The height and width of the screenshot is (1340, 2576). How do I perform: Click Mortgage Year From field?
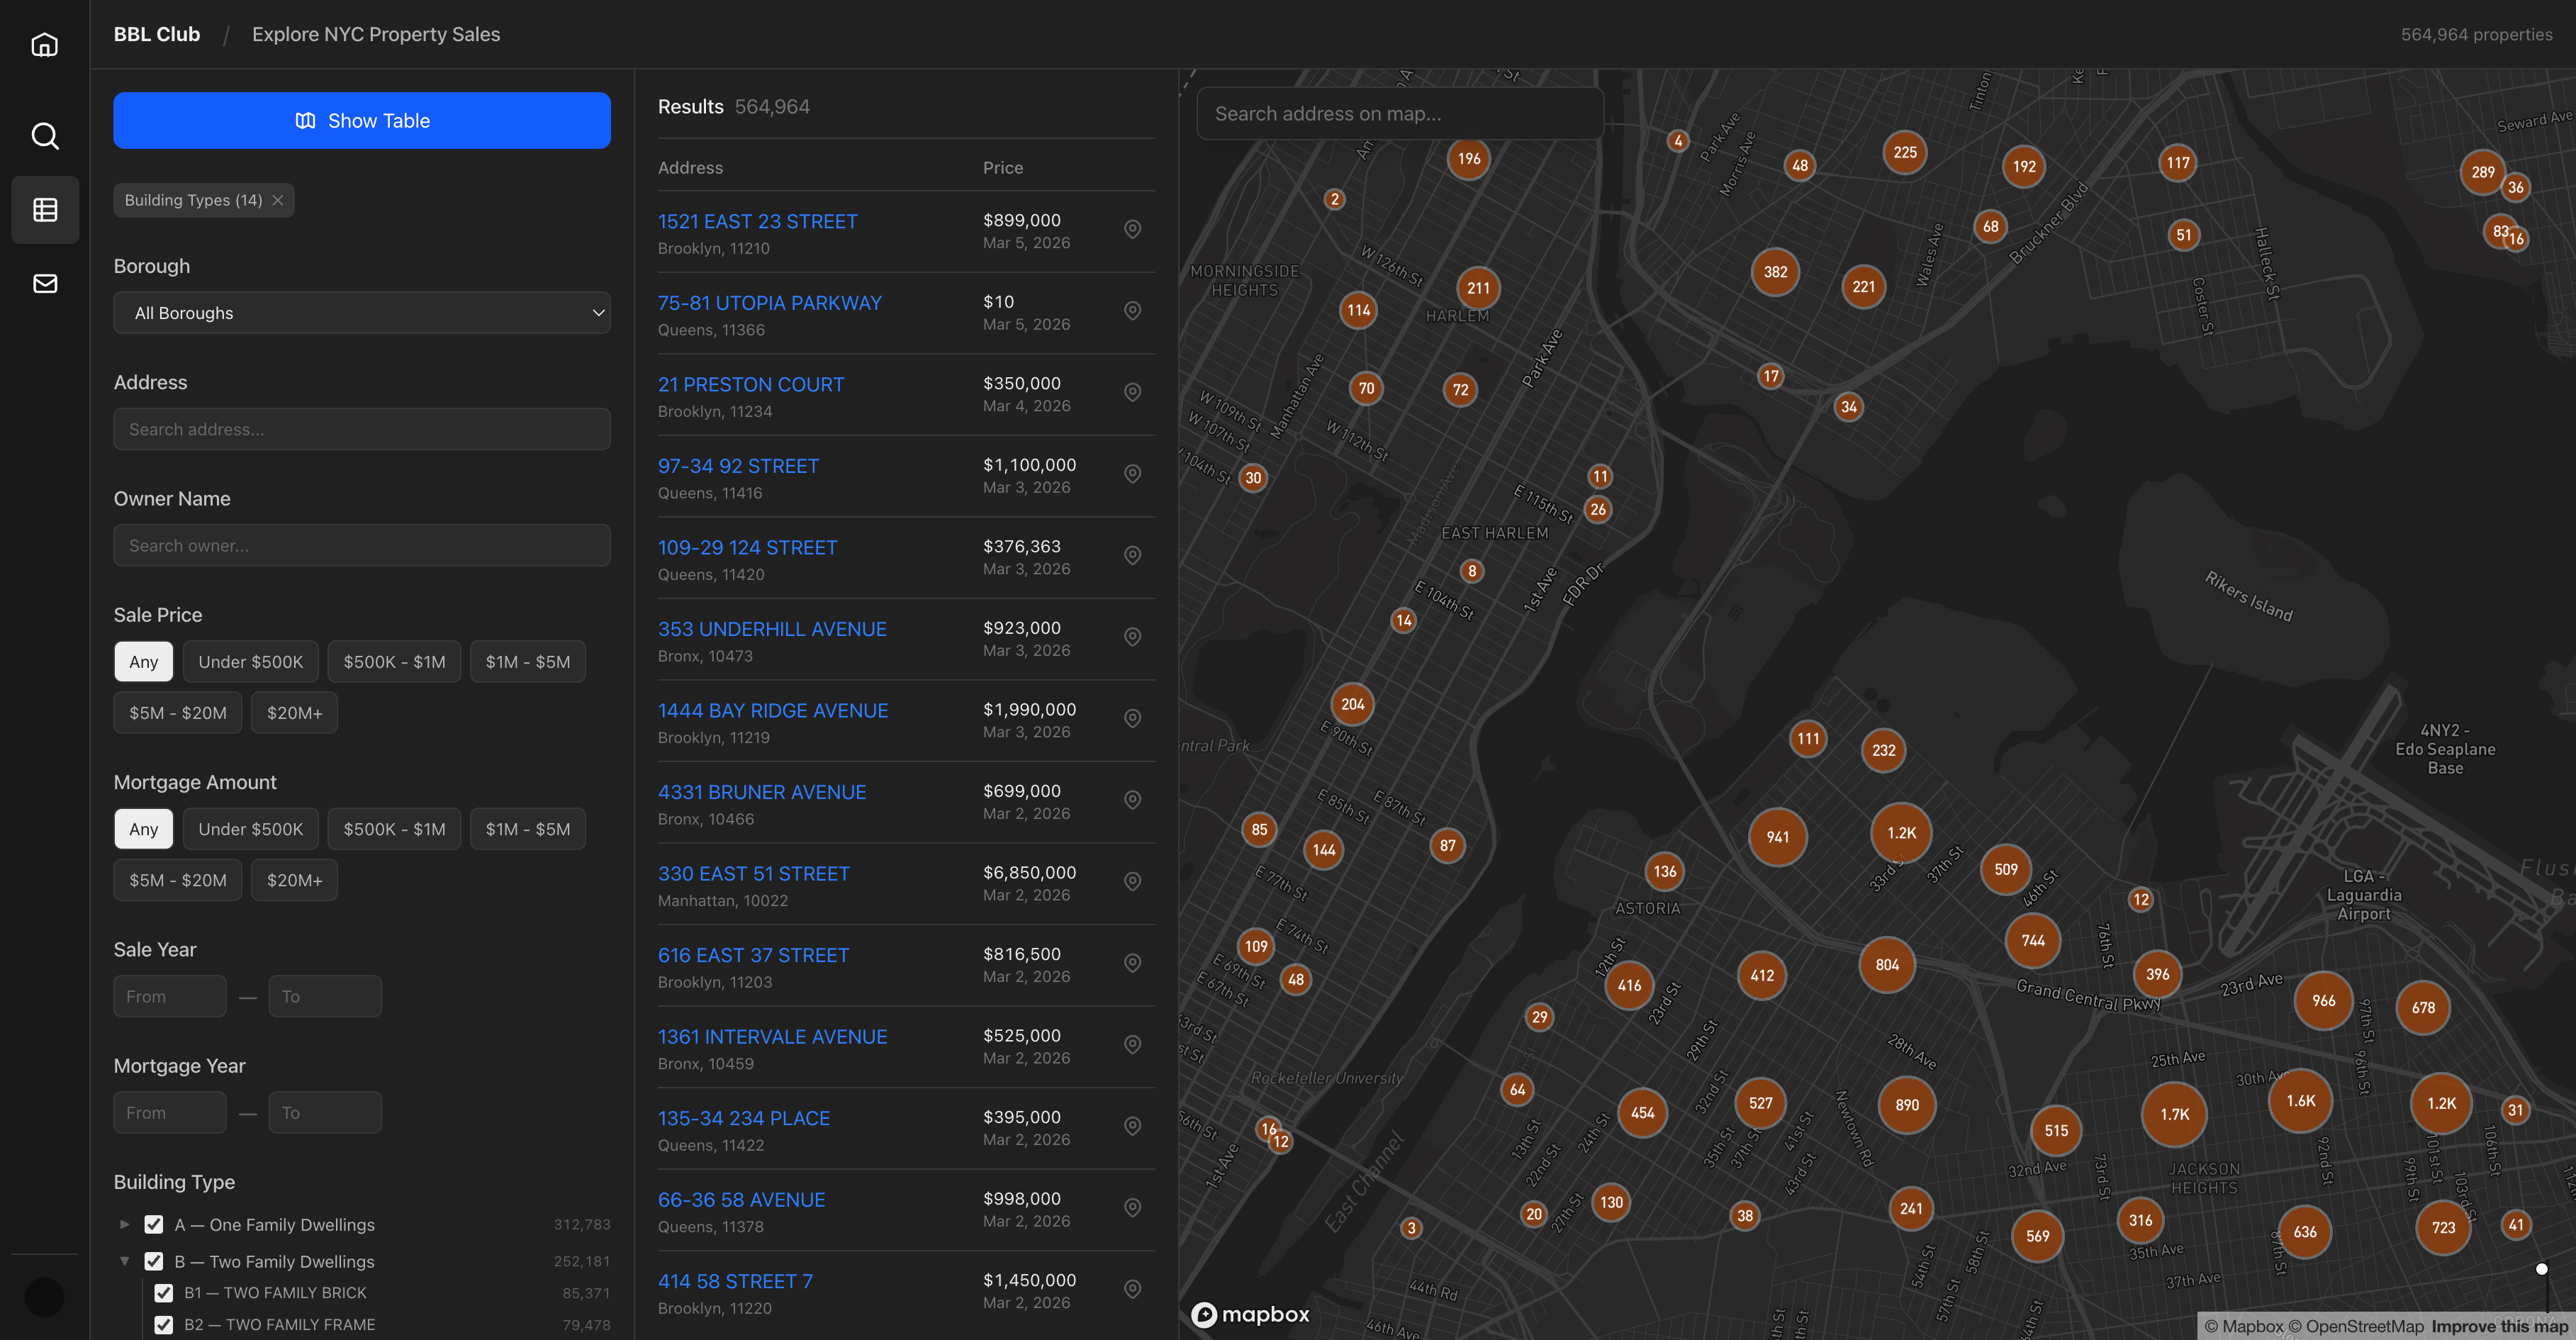[x=170, y=1113]
